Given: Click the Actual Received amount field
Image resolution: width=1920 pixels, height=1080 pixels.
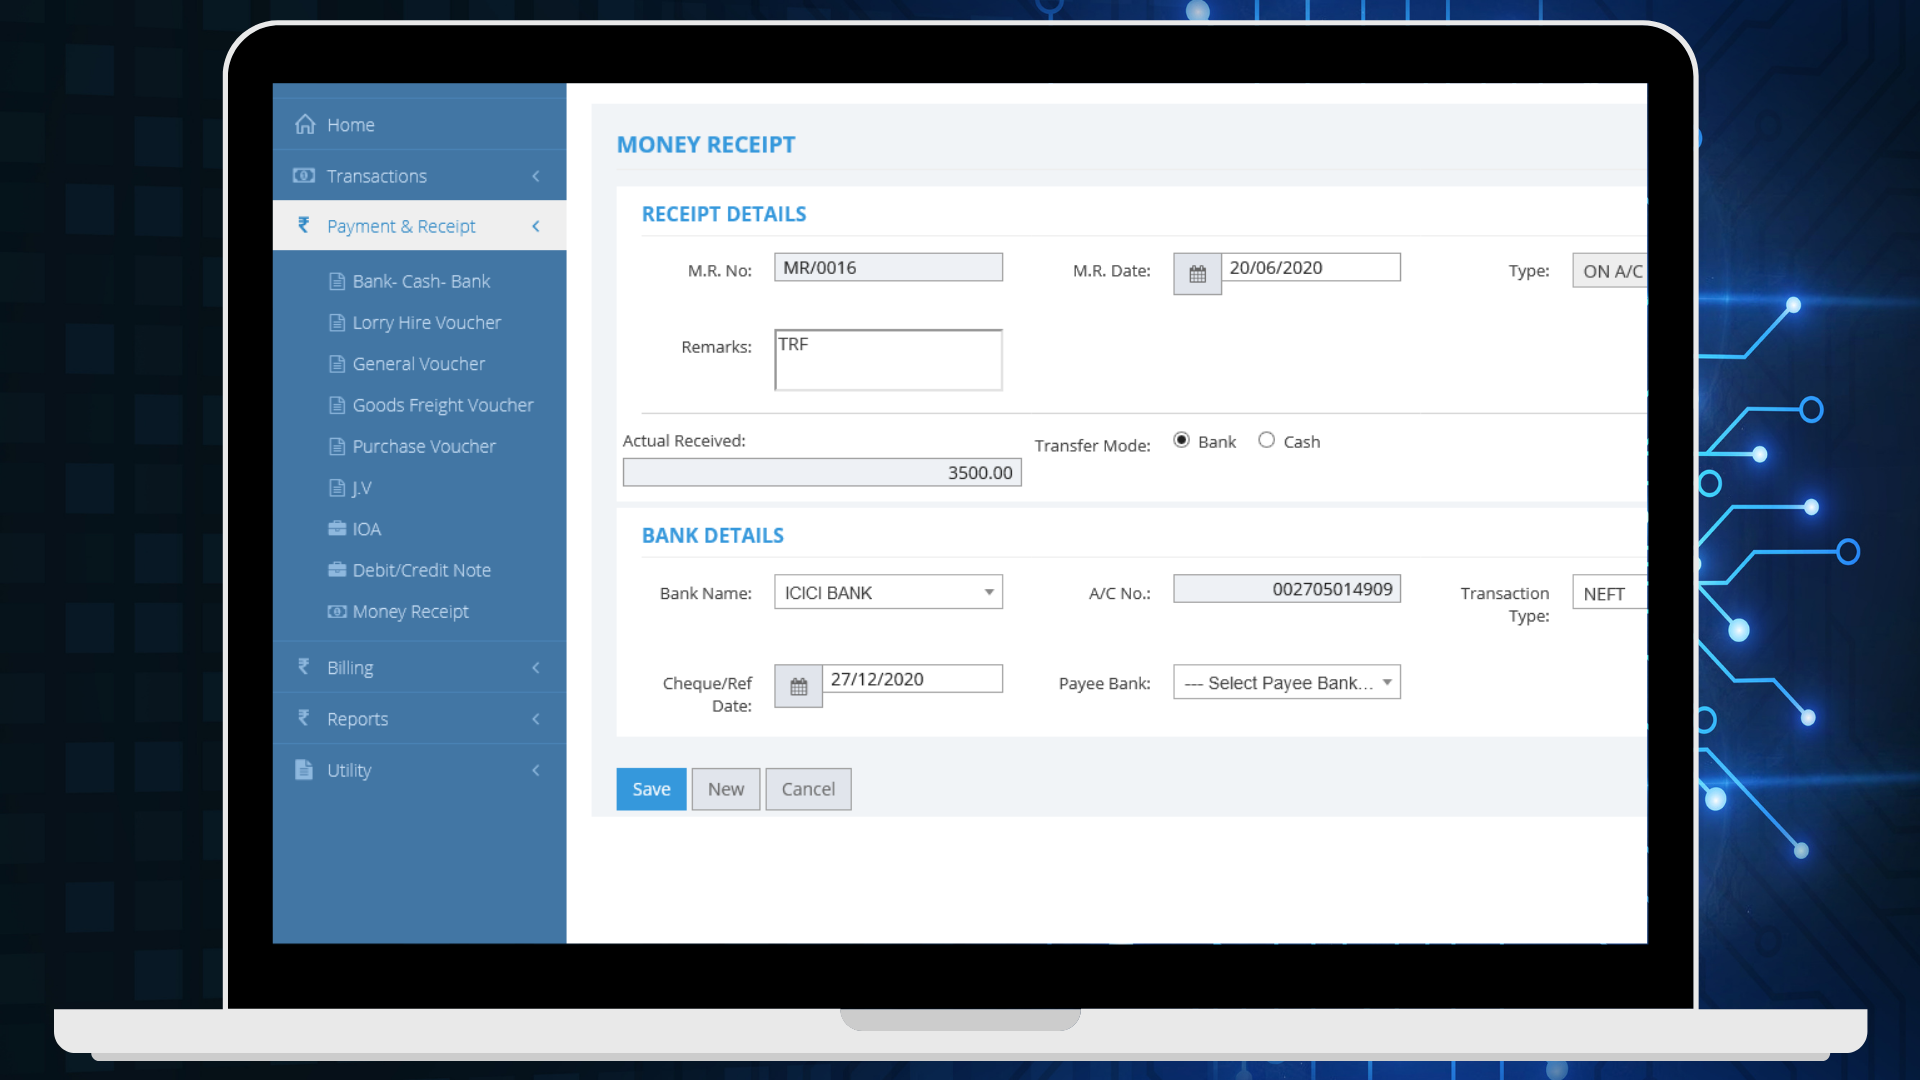Looking at the screenshot, I should pyautogui.click(x=822, y=472).
